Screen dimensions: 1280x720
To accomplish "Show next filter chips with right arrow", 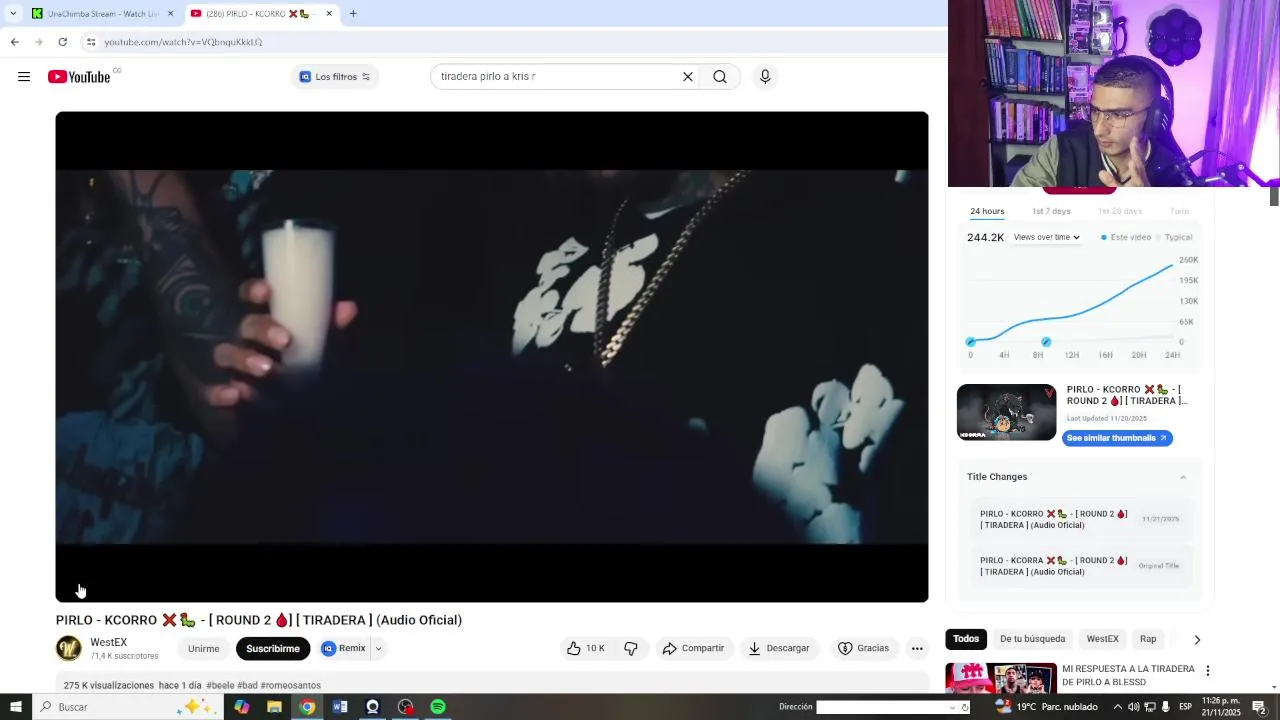I will (1197, 639).
